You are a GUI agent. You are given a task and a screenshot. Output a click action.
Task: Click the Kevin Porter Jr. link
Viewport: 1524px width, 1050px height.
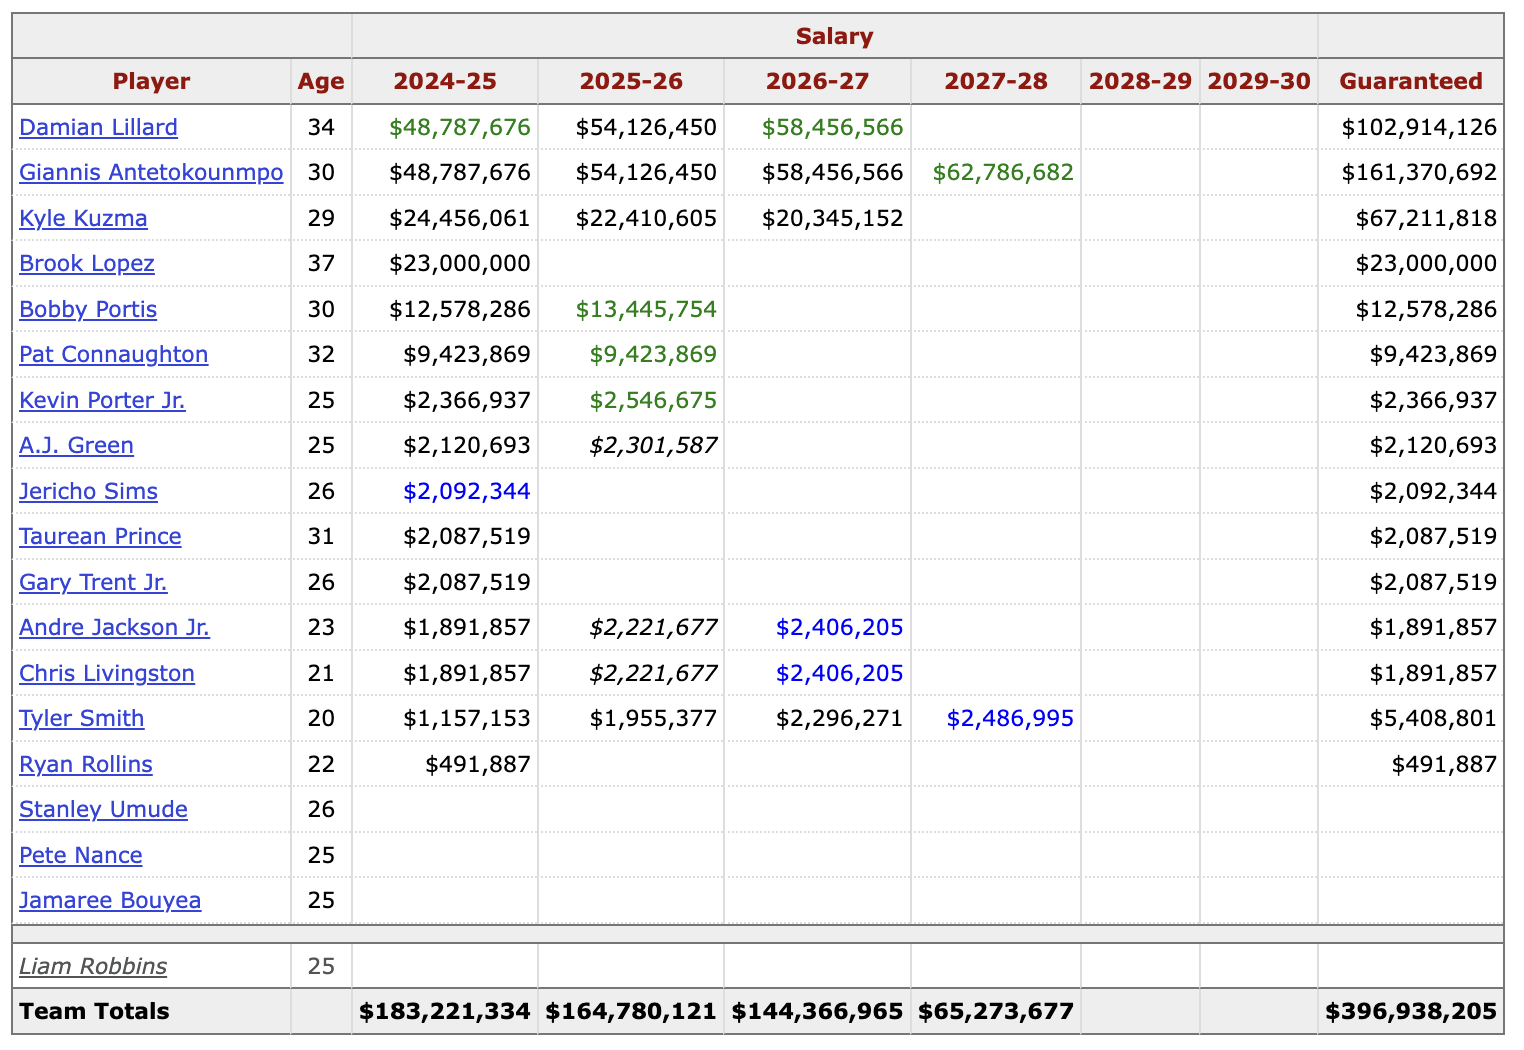[102, 400]
